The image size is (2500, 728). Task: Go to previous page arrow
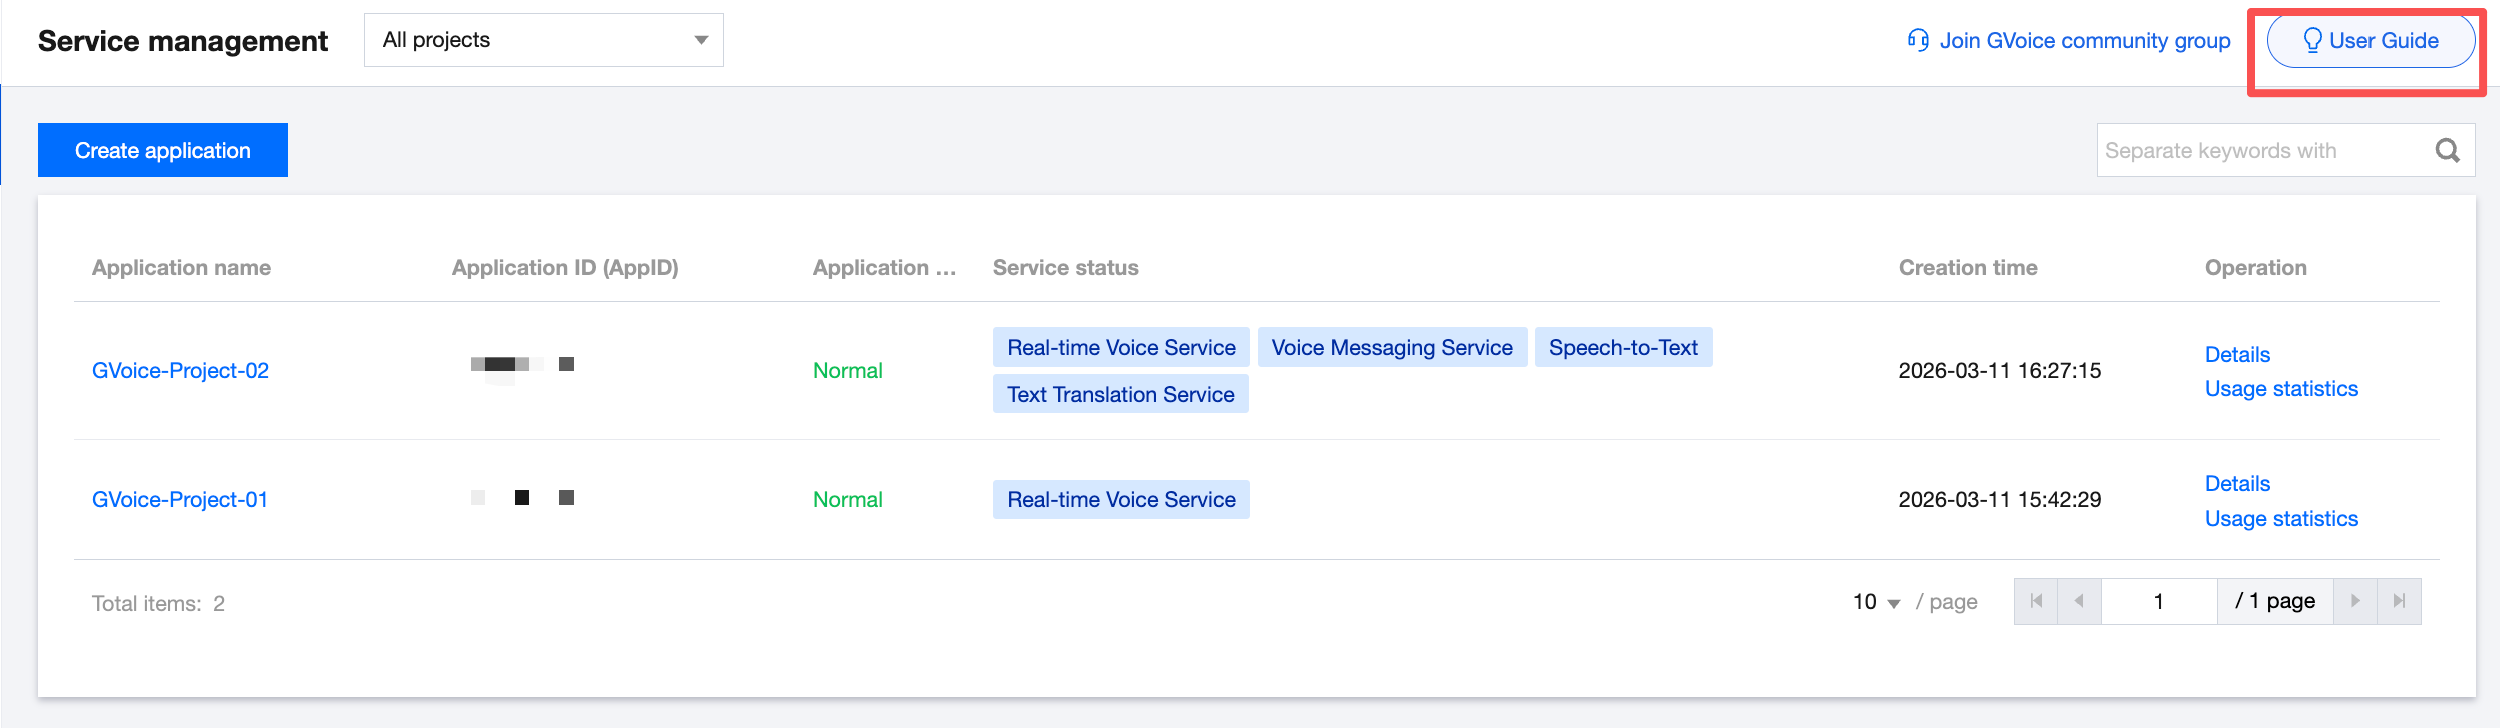(2079, 601)
